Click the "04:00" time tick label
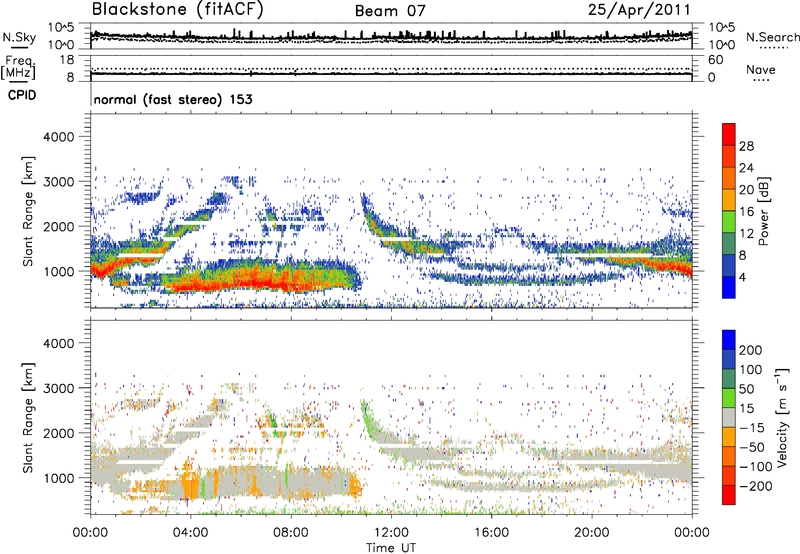800x554 pixels. (x=190, y=533)
